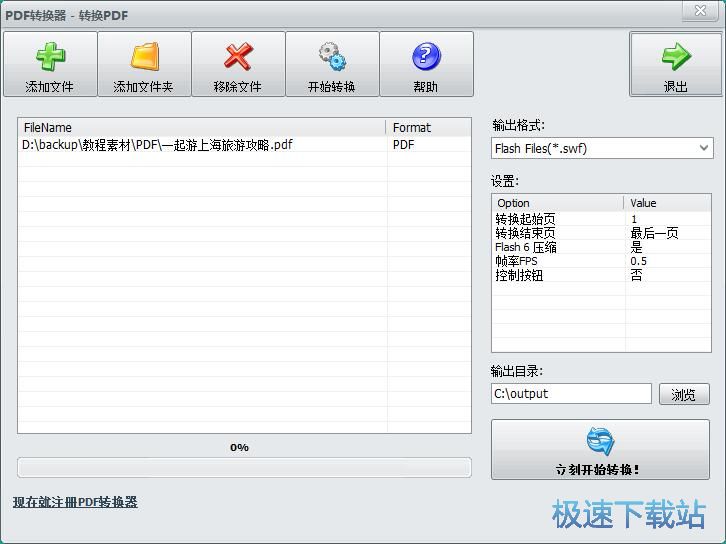Click the 控制按钮 value 否
This screenshot has height=544, width=726.
(x=636, y=275)
